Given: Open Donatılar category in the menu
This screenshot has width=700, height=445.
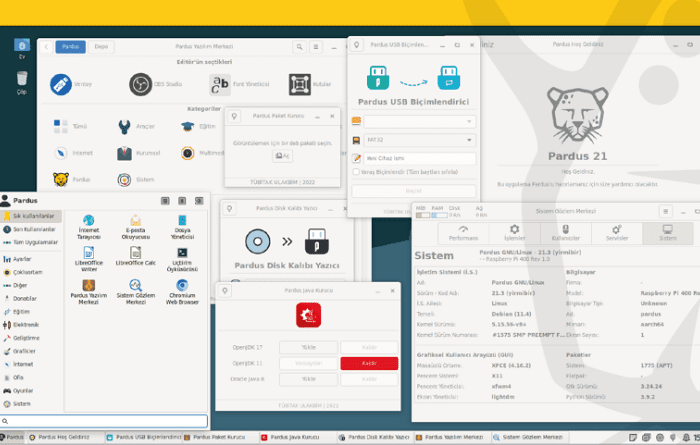Looking at the screenshot, I should pos(31,299).
